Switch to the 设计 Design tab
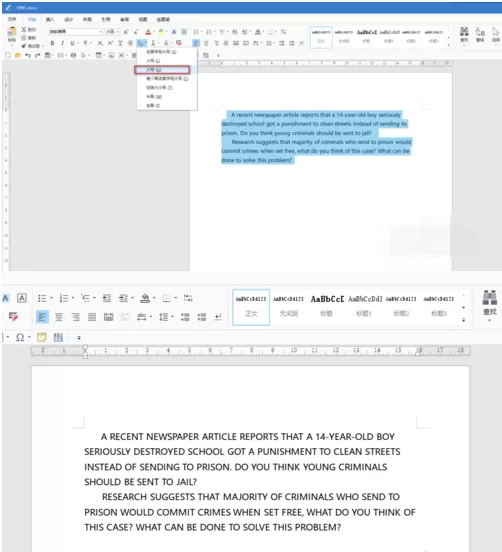Screen dimensions: 502x552 click(x=69, y=19)
